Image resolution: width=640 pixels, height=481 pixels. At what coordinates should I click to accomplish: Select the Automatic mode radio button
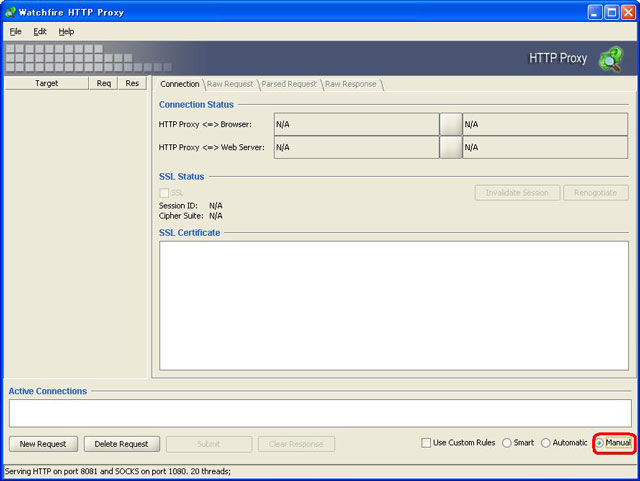click(x=546, y=443)
